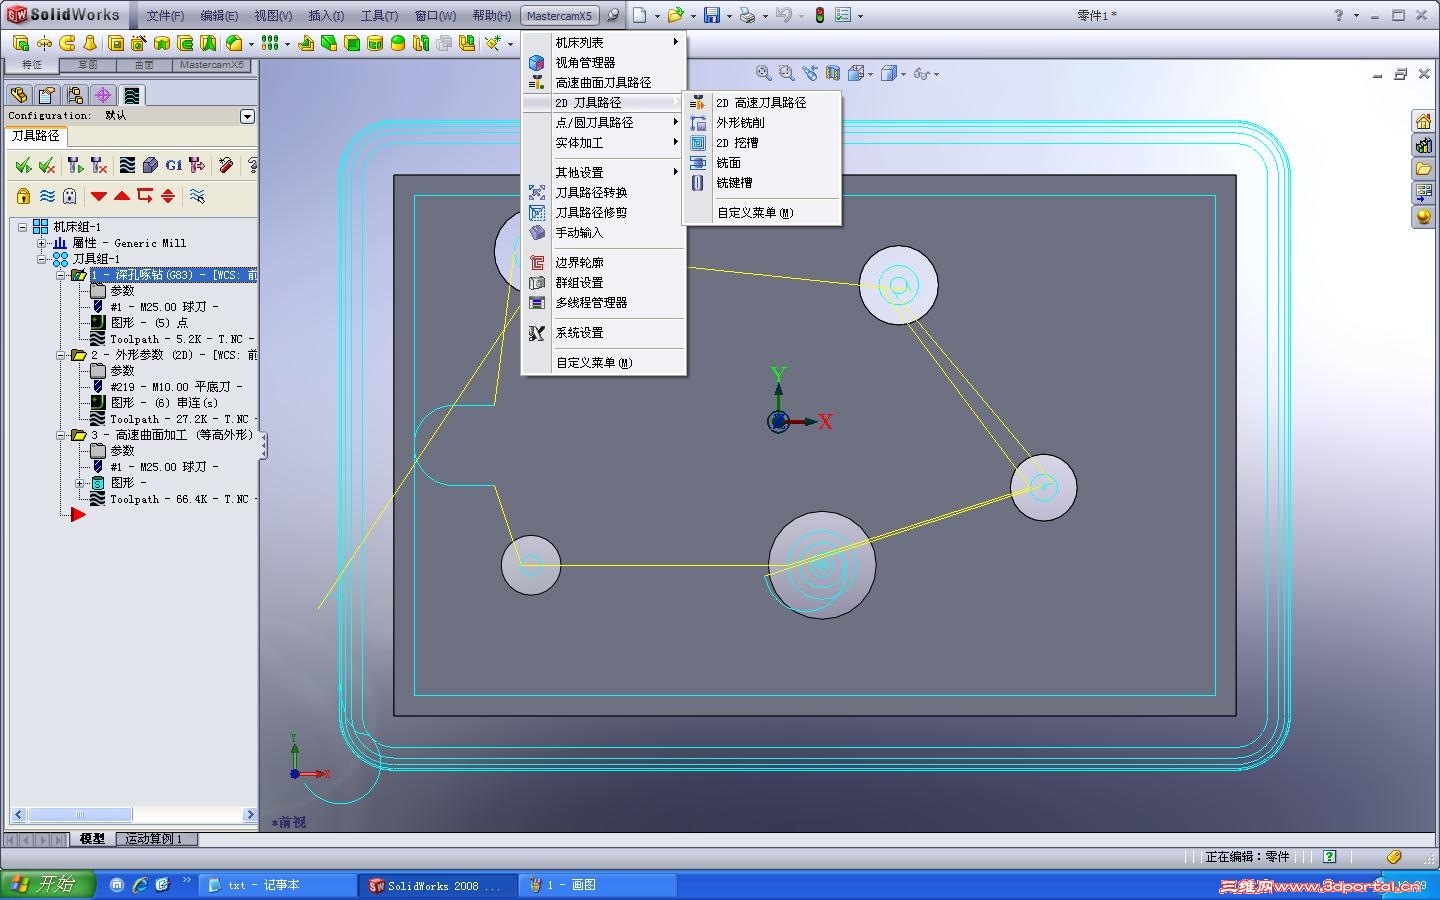The height and width of the screenshot is (900, 1440).
Task: Click scroll insert arrow into view icon
Action: 168,196
